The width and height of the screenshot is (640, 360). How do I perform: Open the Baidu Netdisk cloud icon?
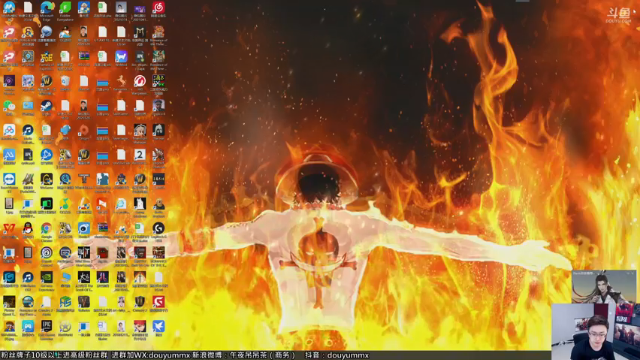[9, 131]
